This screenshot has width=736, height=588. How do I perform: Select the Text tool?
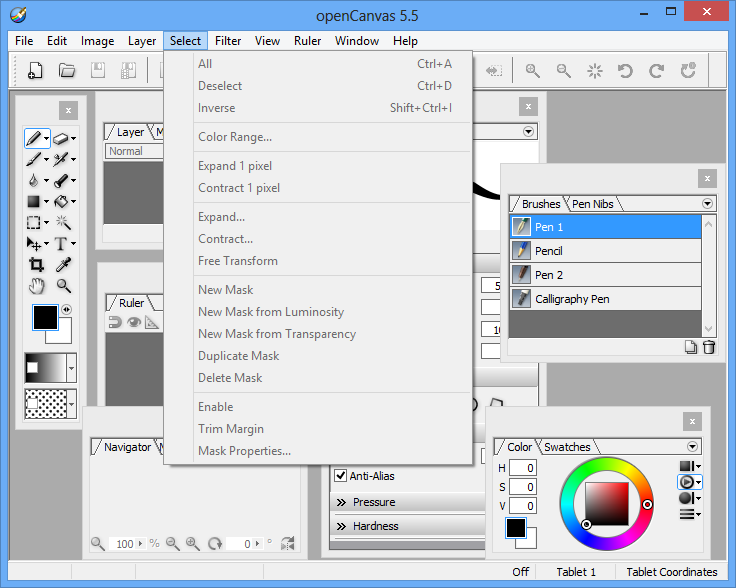(61, 244)
